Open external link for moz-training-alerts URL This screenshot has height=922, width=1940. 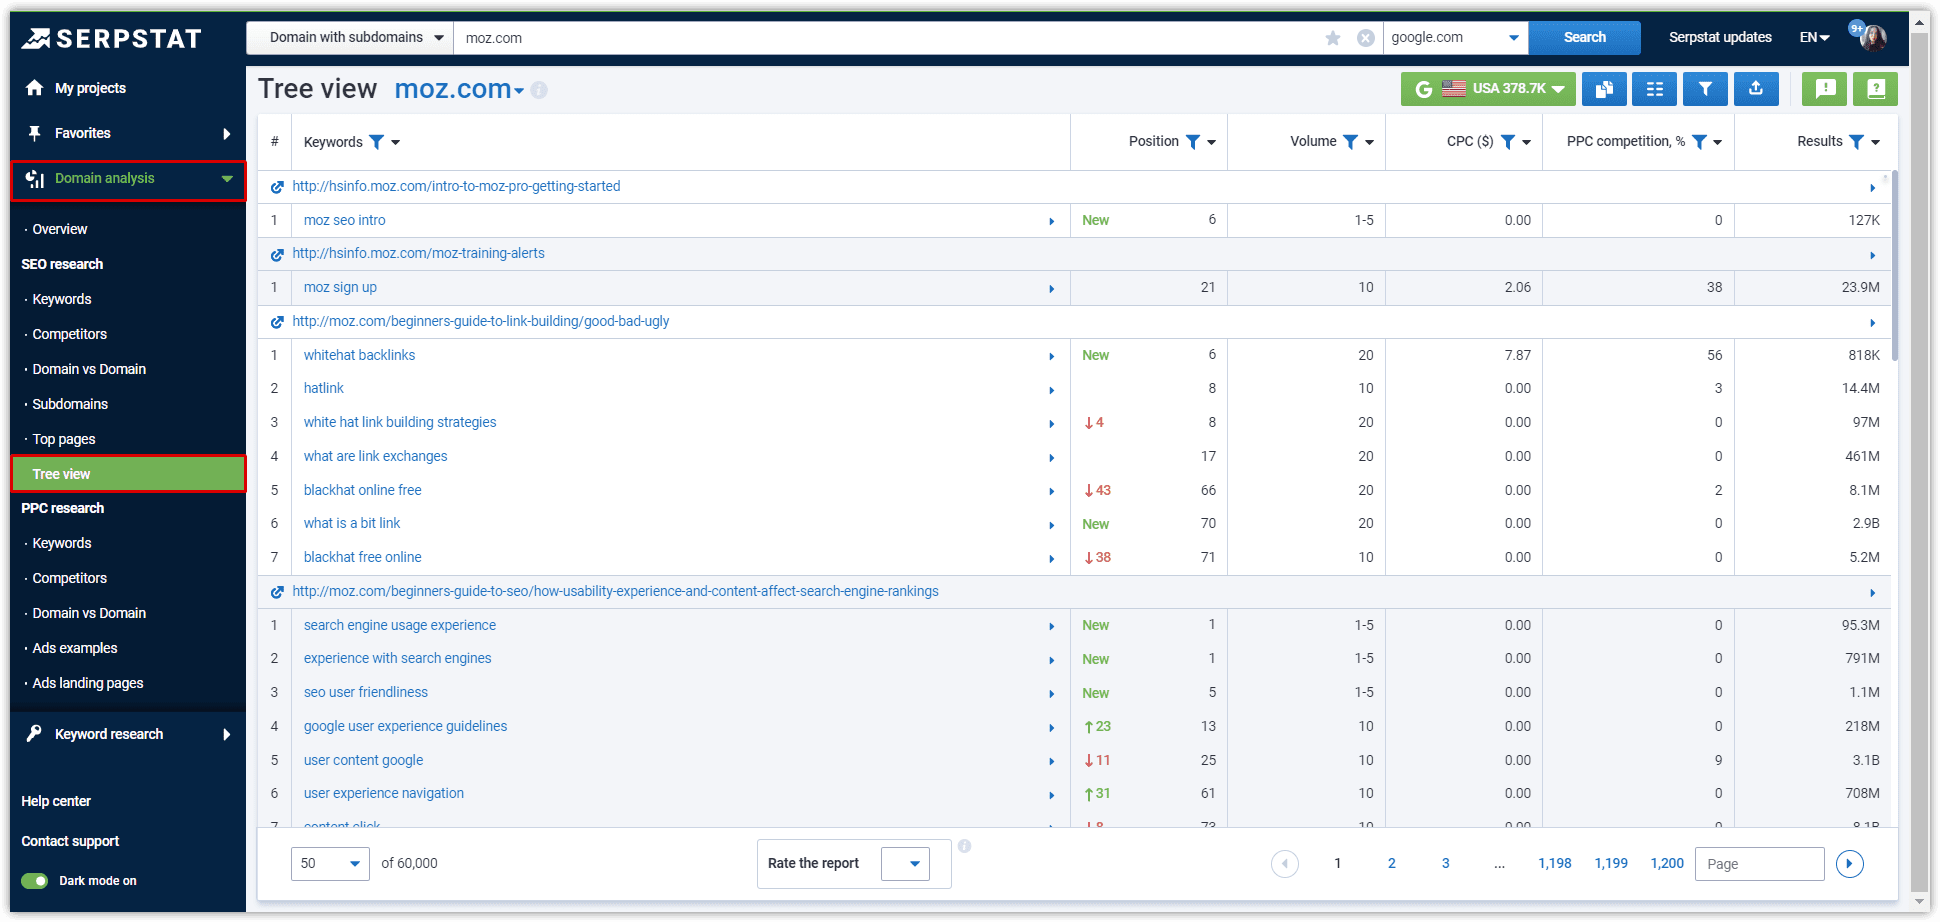tap(277, 254)
